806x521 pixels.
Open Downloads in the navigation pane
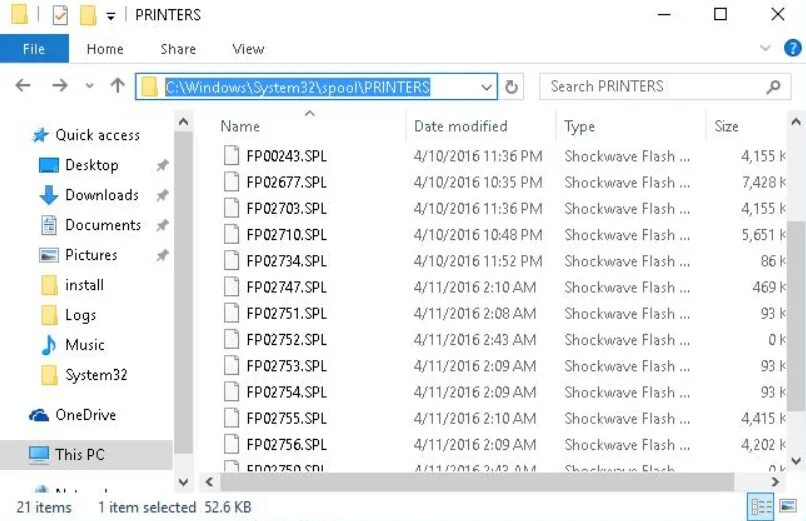pyautogui.click(x=102, y=195)
